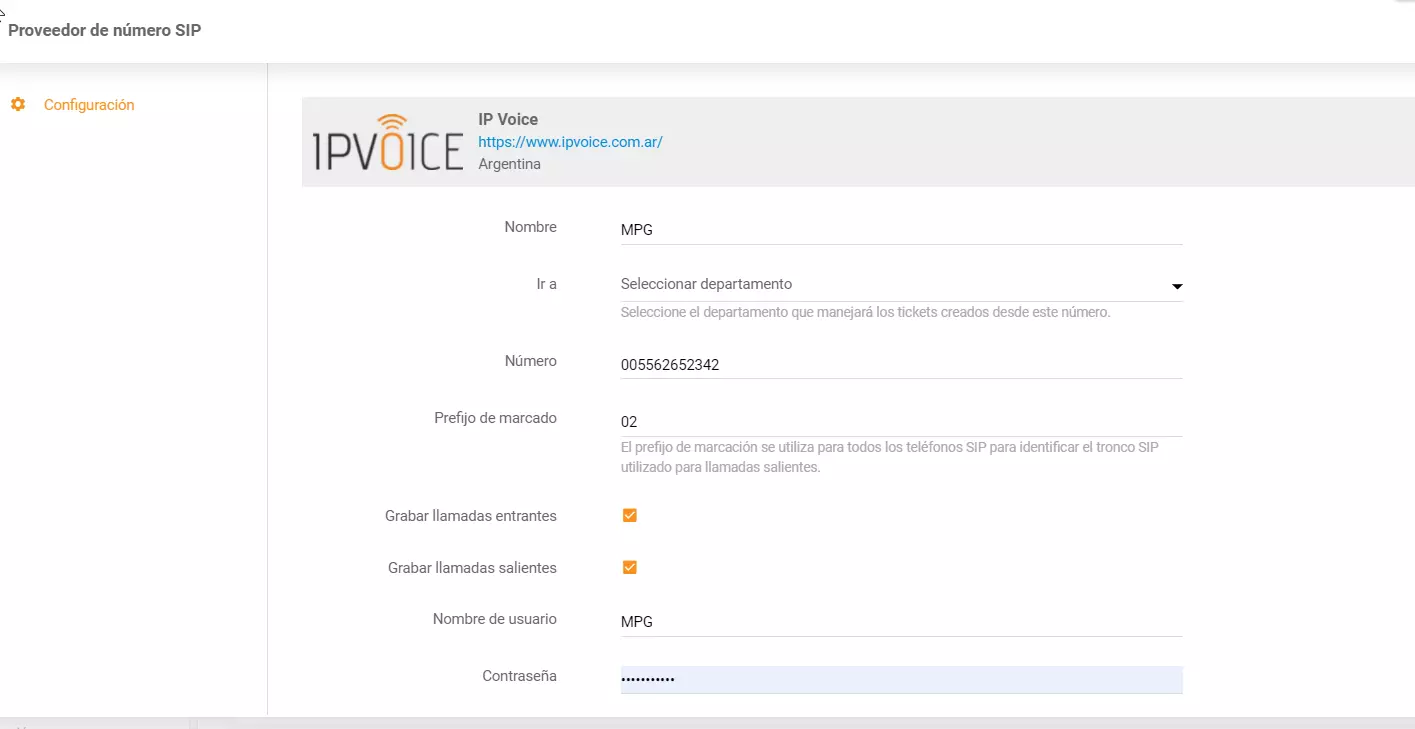Click the Argentina country label
Viewport: 1415px width, 729px height.
509,163
